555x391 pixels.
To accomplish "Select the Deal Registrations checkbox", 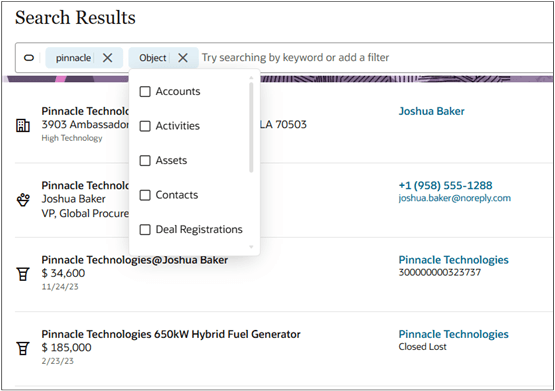I will coord(145,230).
